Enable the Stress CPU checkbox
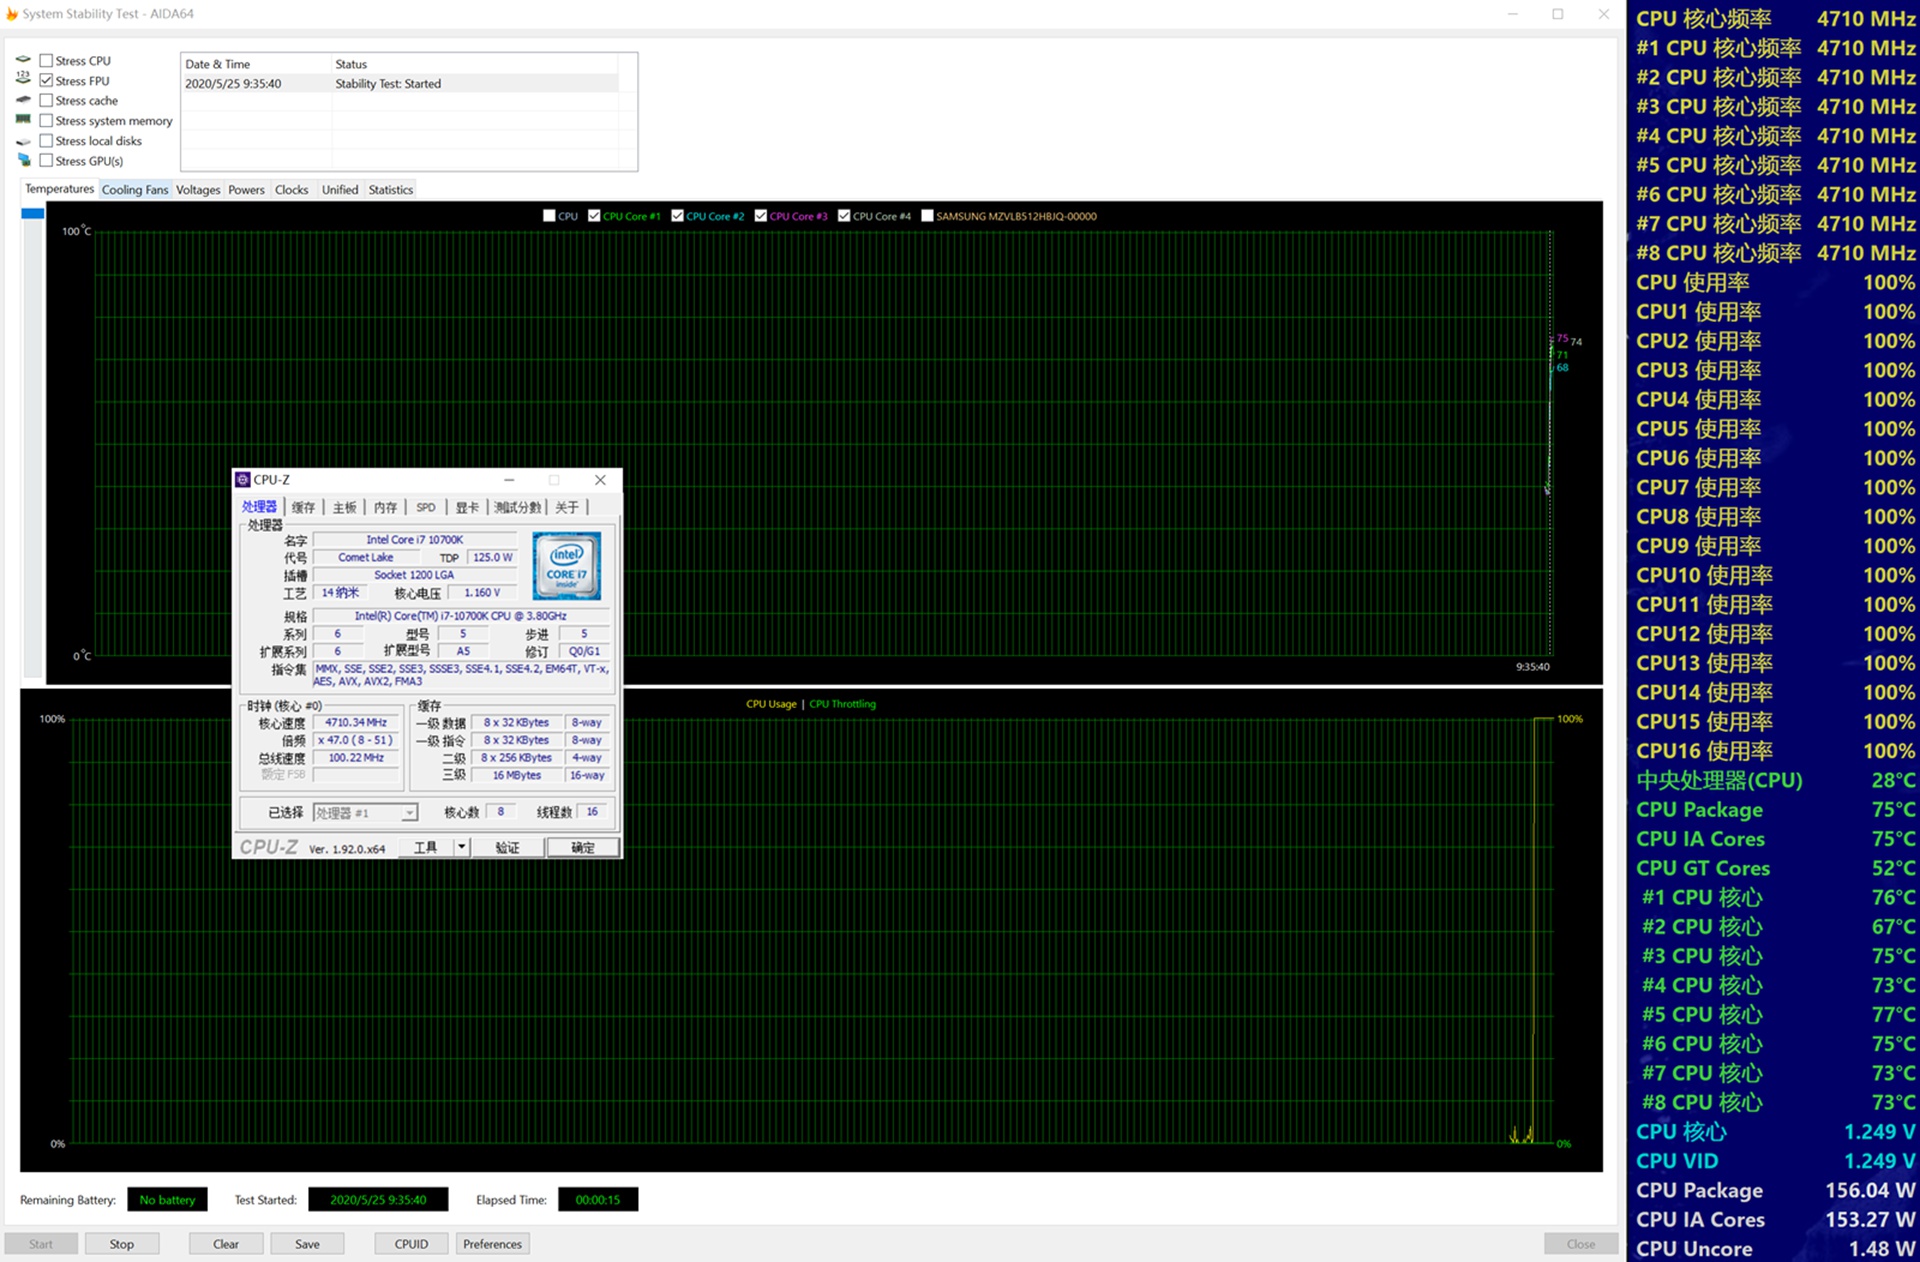This screenshot has height=1262, width=1920. tap(46, 60)
